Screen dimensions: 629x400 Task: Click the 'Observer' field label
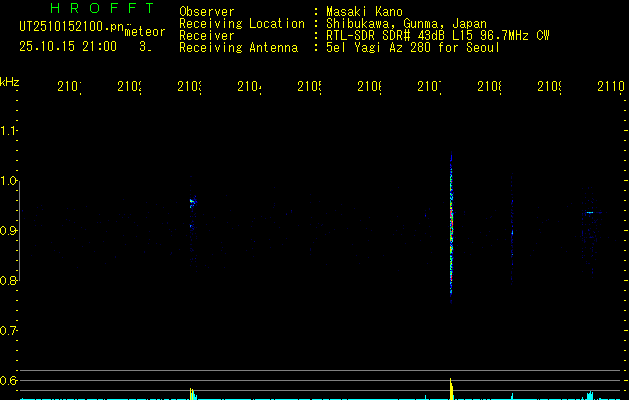(207, 11)
